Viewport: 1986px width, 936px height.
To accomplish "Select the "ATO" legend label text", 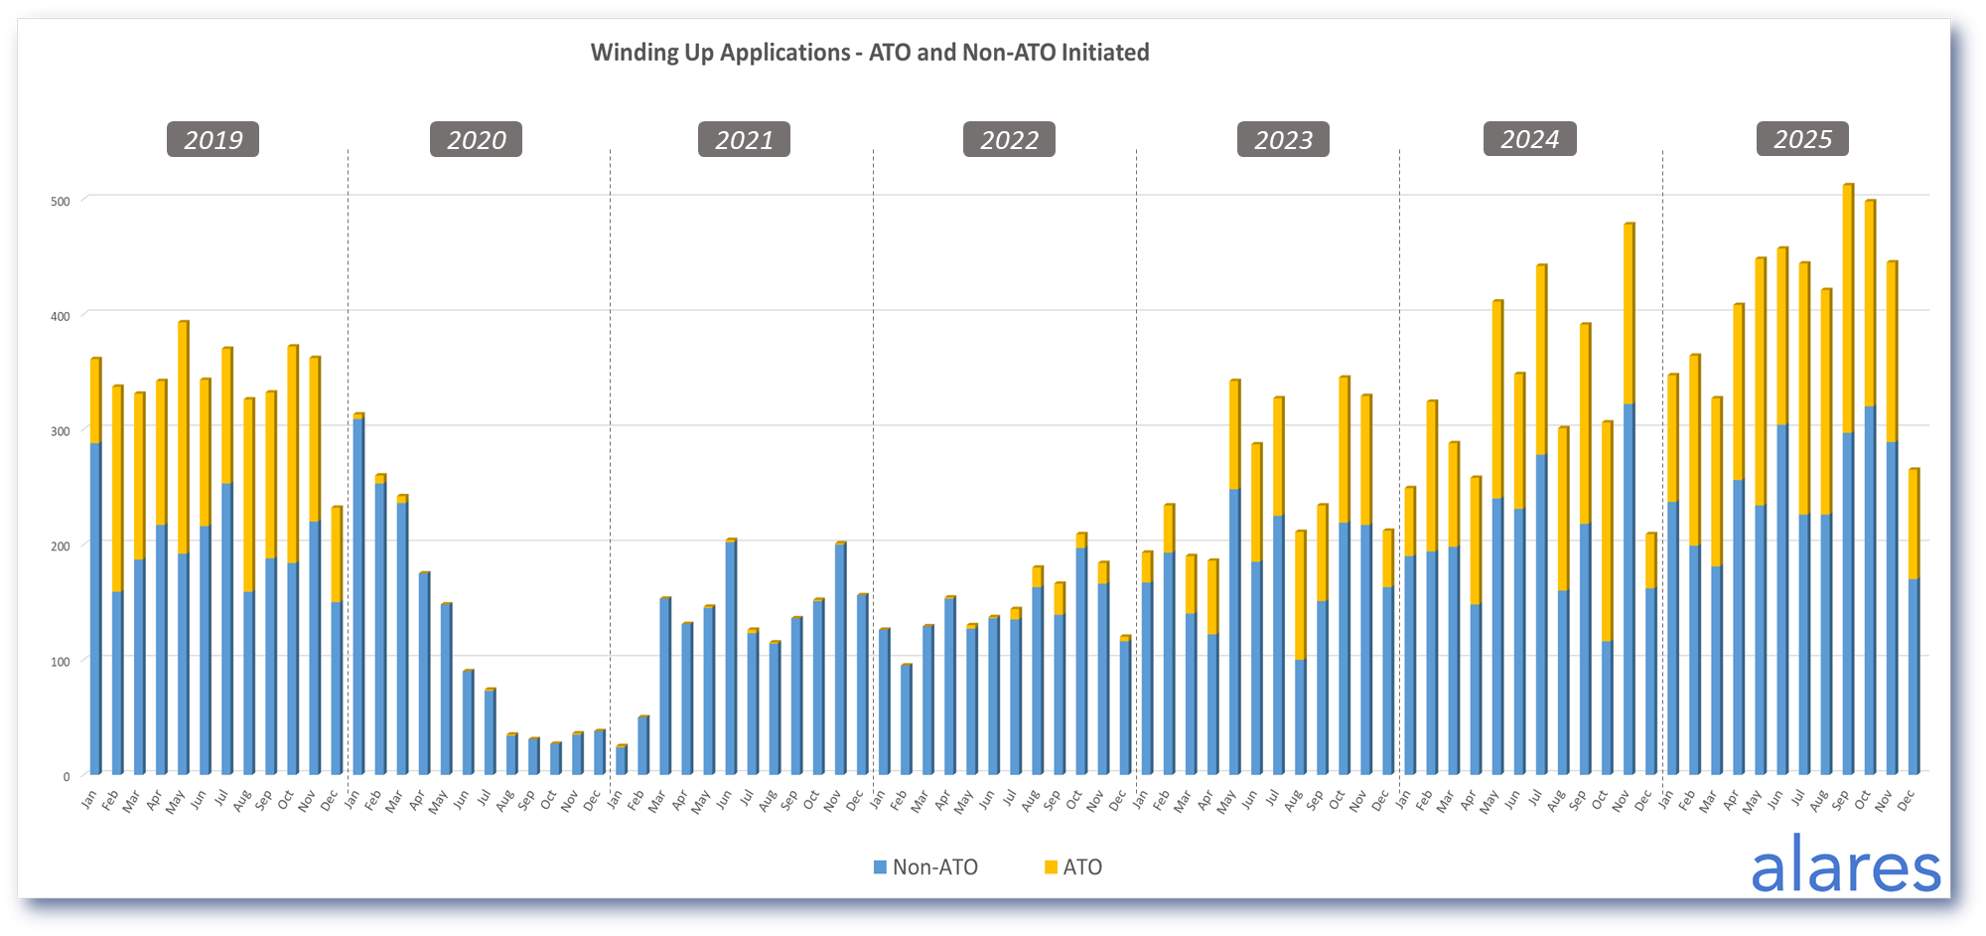I will 1082,868.
